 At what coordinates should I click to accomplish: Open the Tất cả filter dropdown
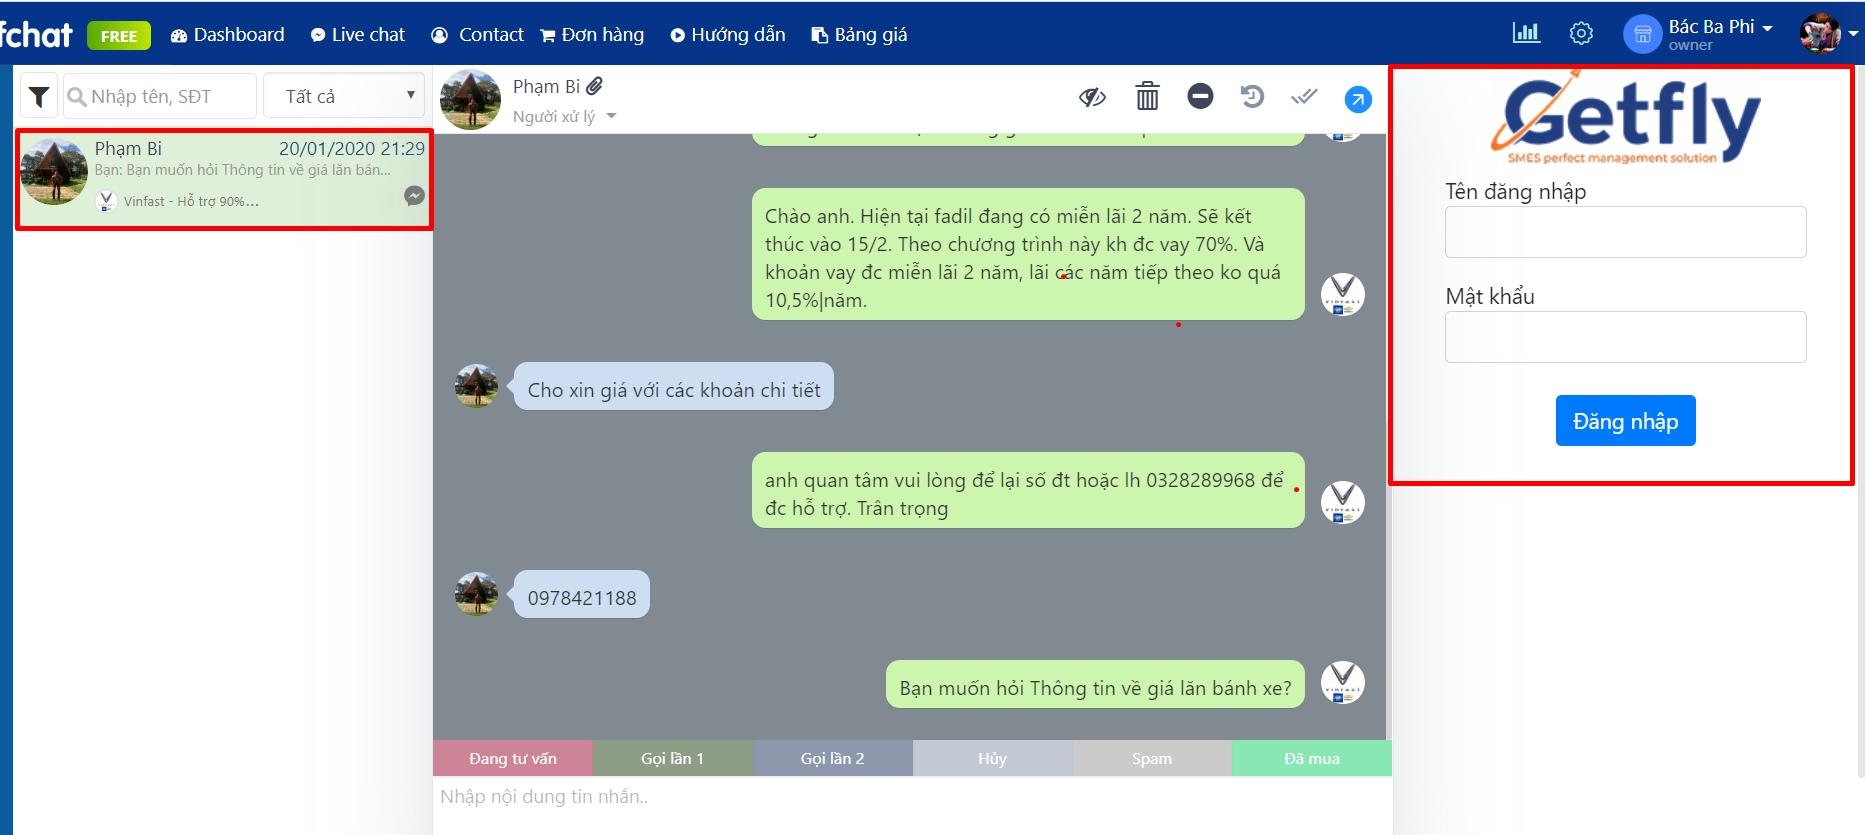pos(344,96)
